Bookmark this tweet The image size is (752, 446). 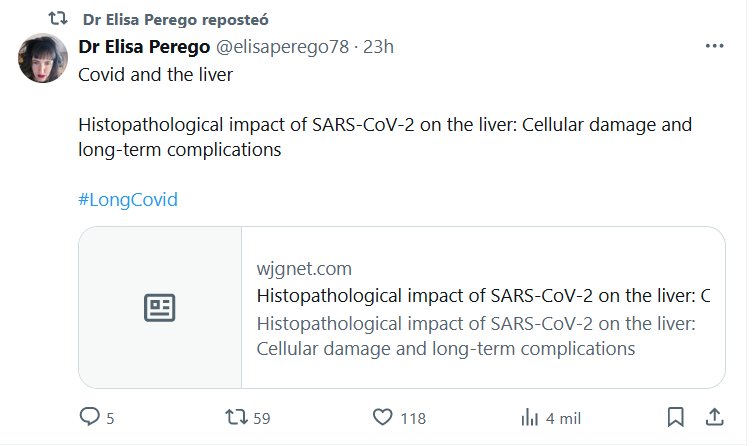pyautogui.click(x=676, y=418)
